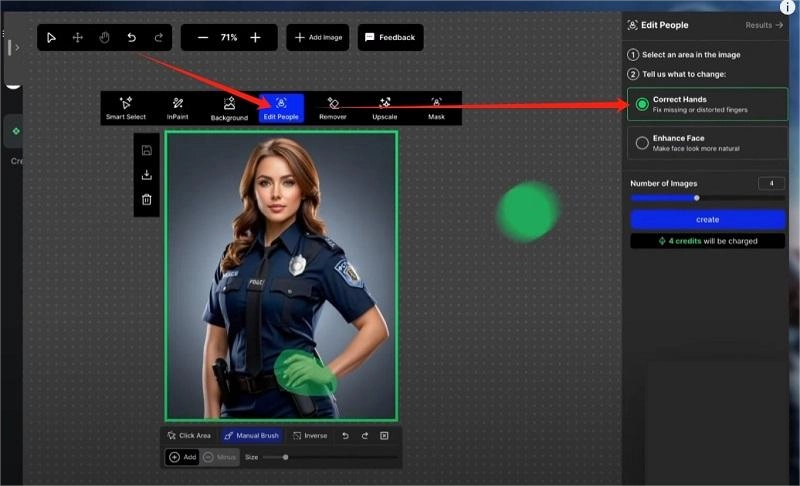Open the Smart Select tool tab

point(126,109)
